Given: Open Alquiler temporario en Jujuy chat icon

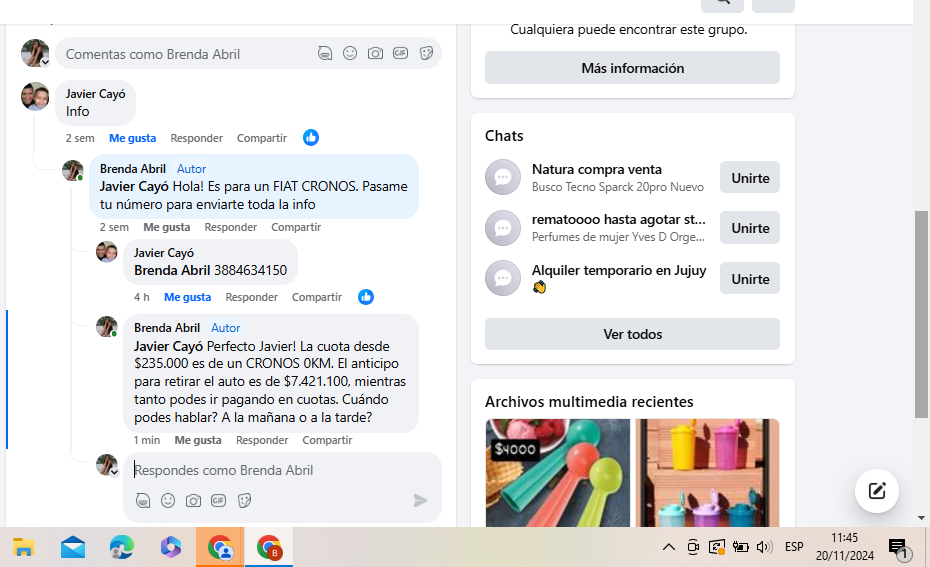Looking at the screenshot, I should click(503, 278).
